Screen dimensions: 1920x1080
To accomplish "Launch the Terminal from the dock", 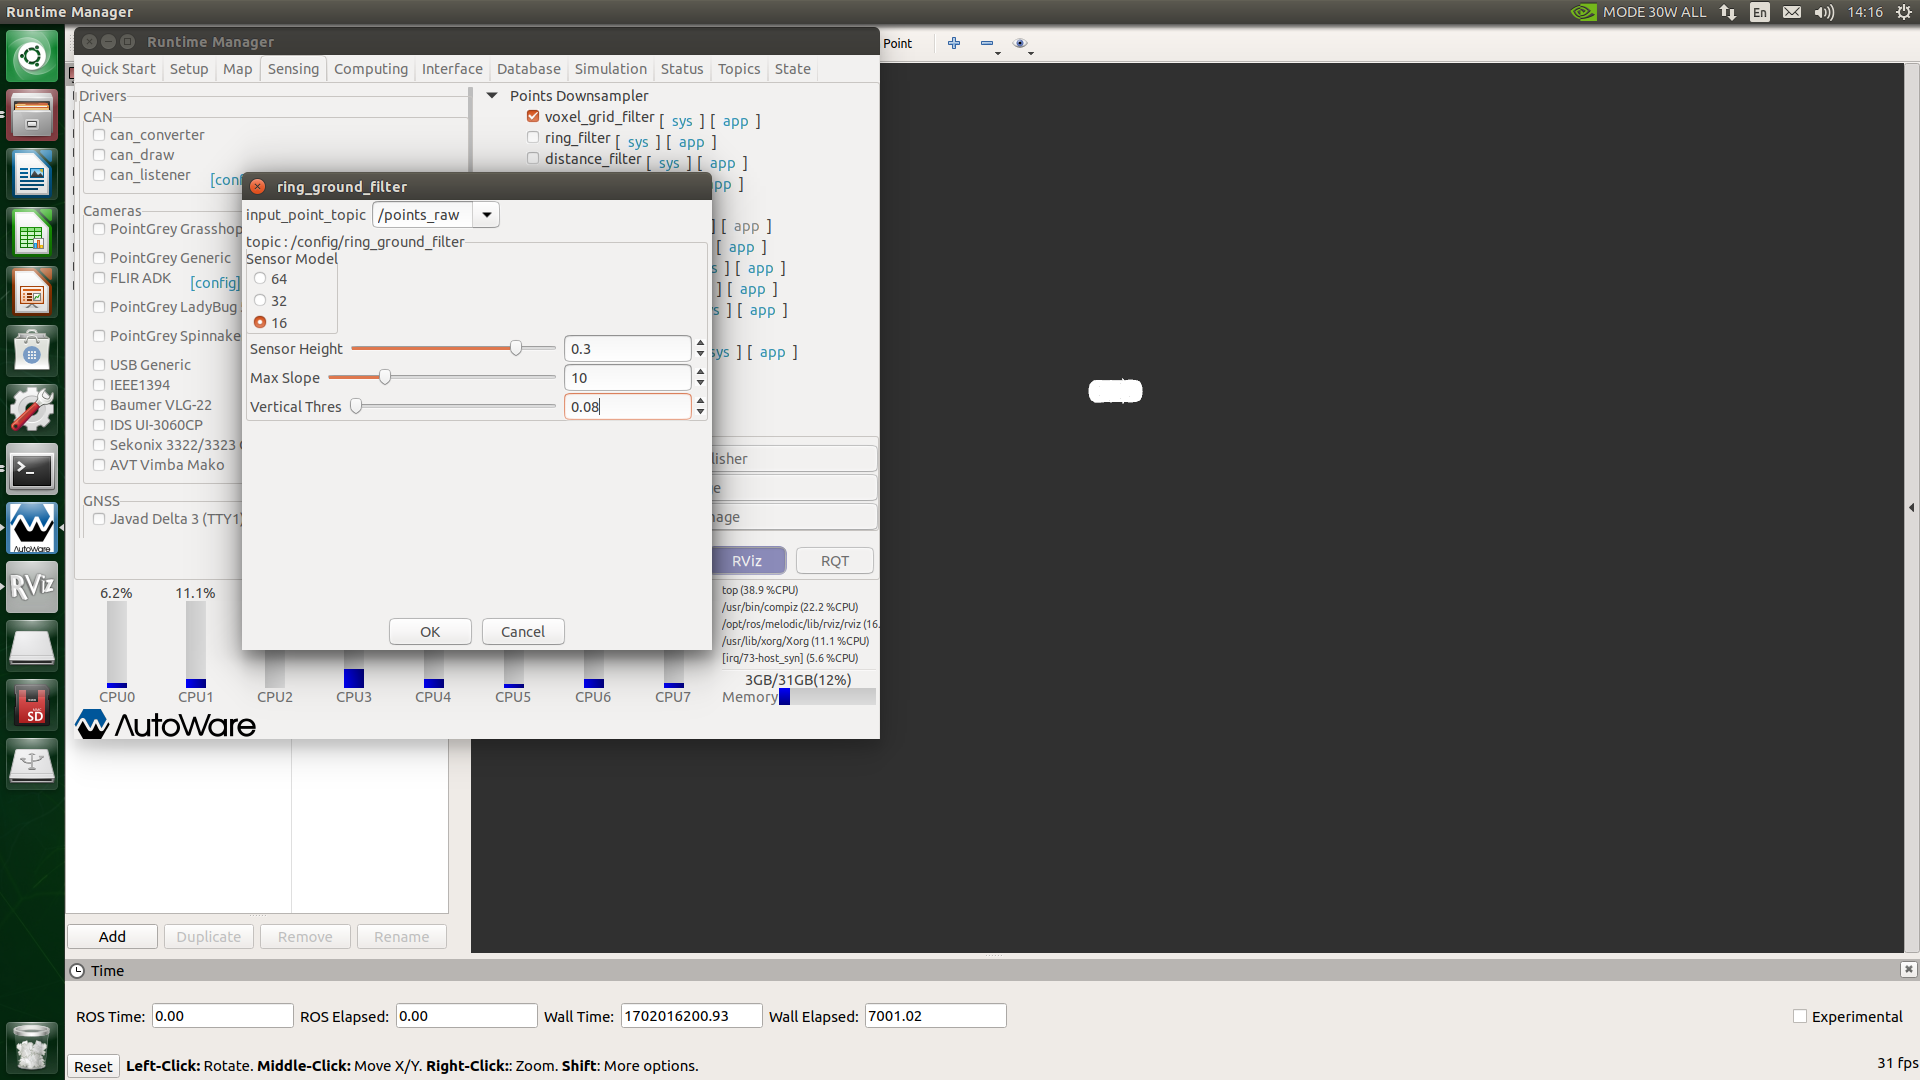I will (x=32, y=469).
